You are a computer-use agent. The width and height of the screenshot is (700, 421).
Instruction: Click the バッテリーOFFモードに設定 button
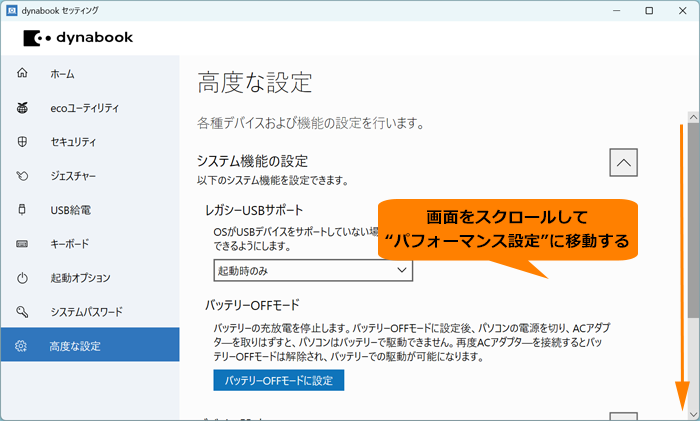click(x=279, y=380)
